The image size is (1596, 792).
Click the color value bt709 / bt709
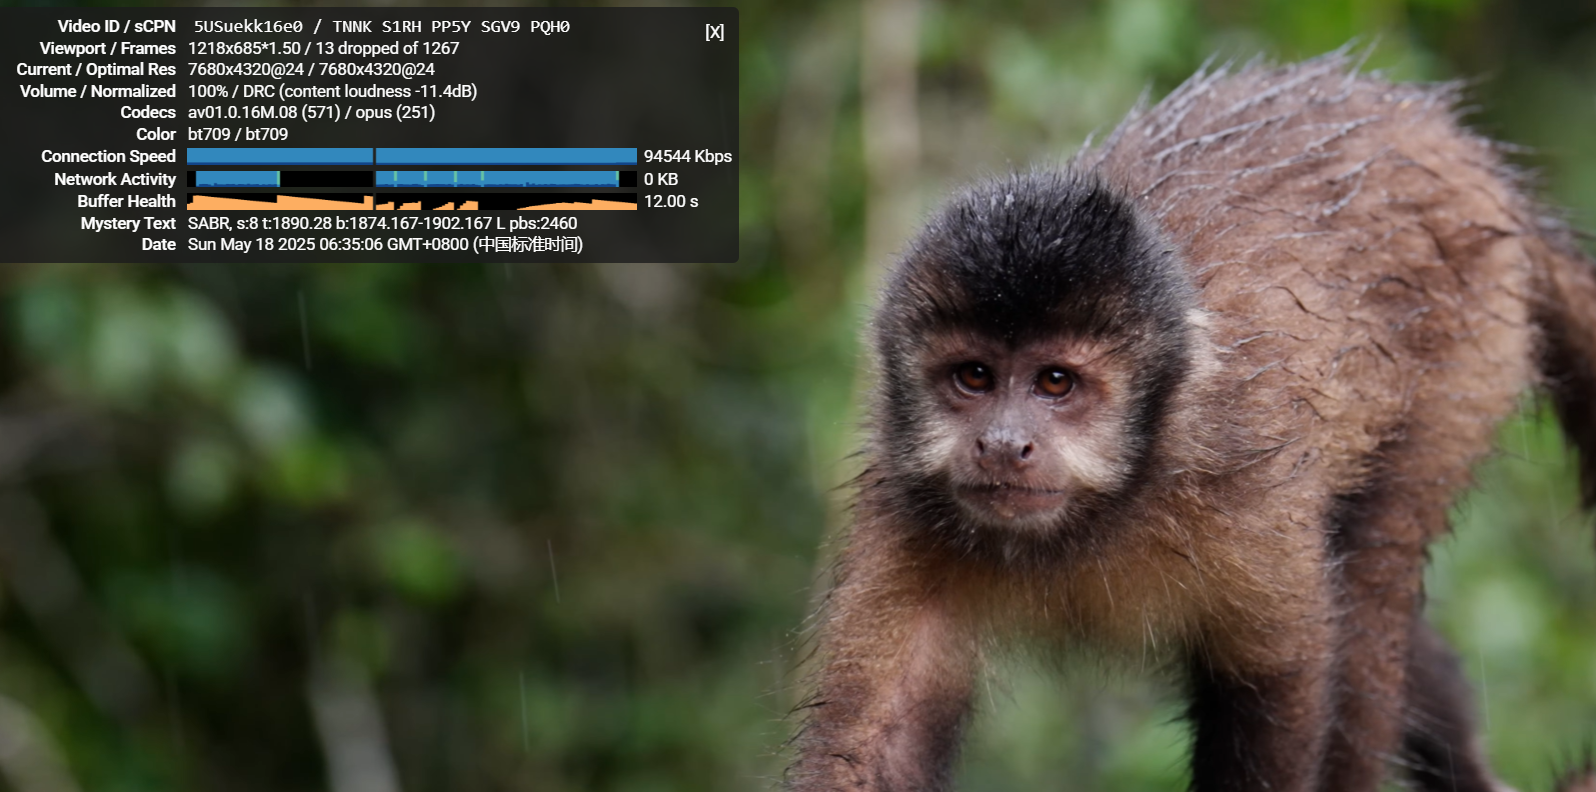point(238,134)
